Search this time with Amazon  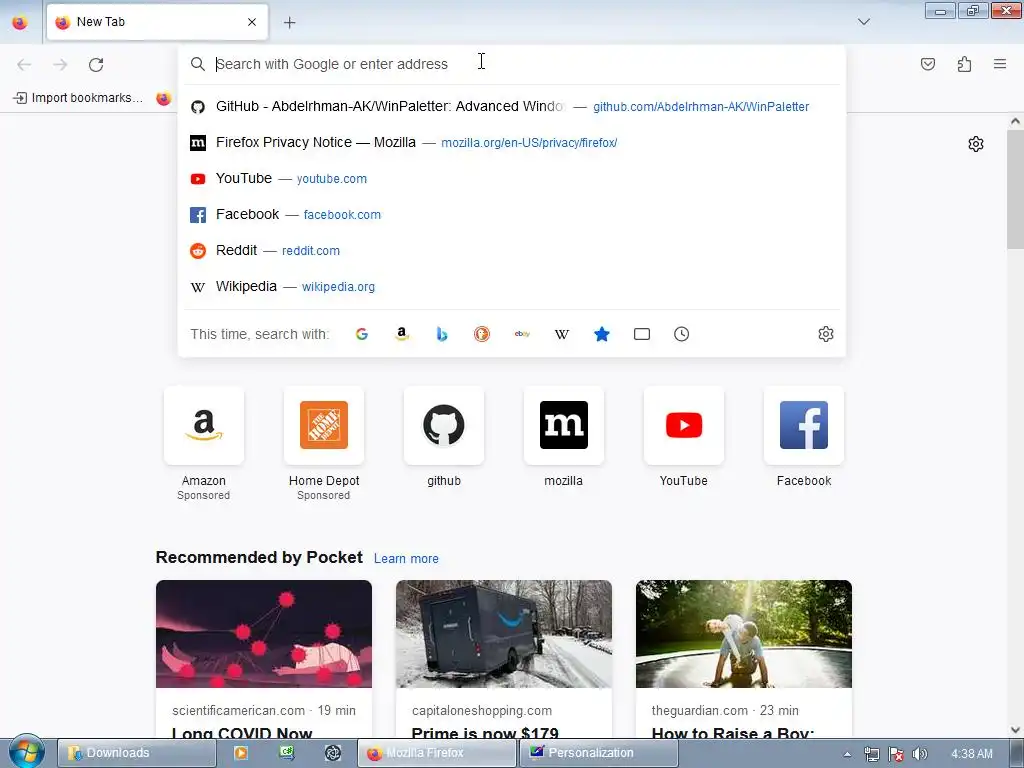click(x=402, y=334)
